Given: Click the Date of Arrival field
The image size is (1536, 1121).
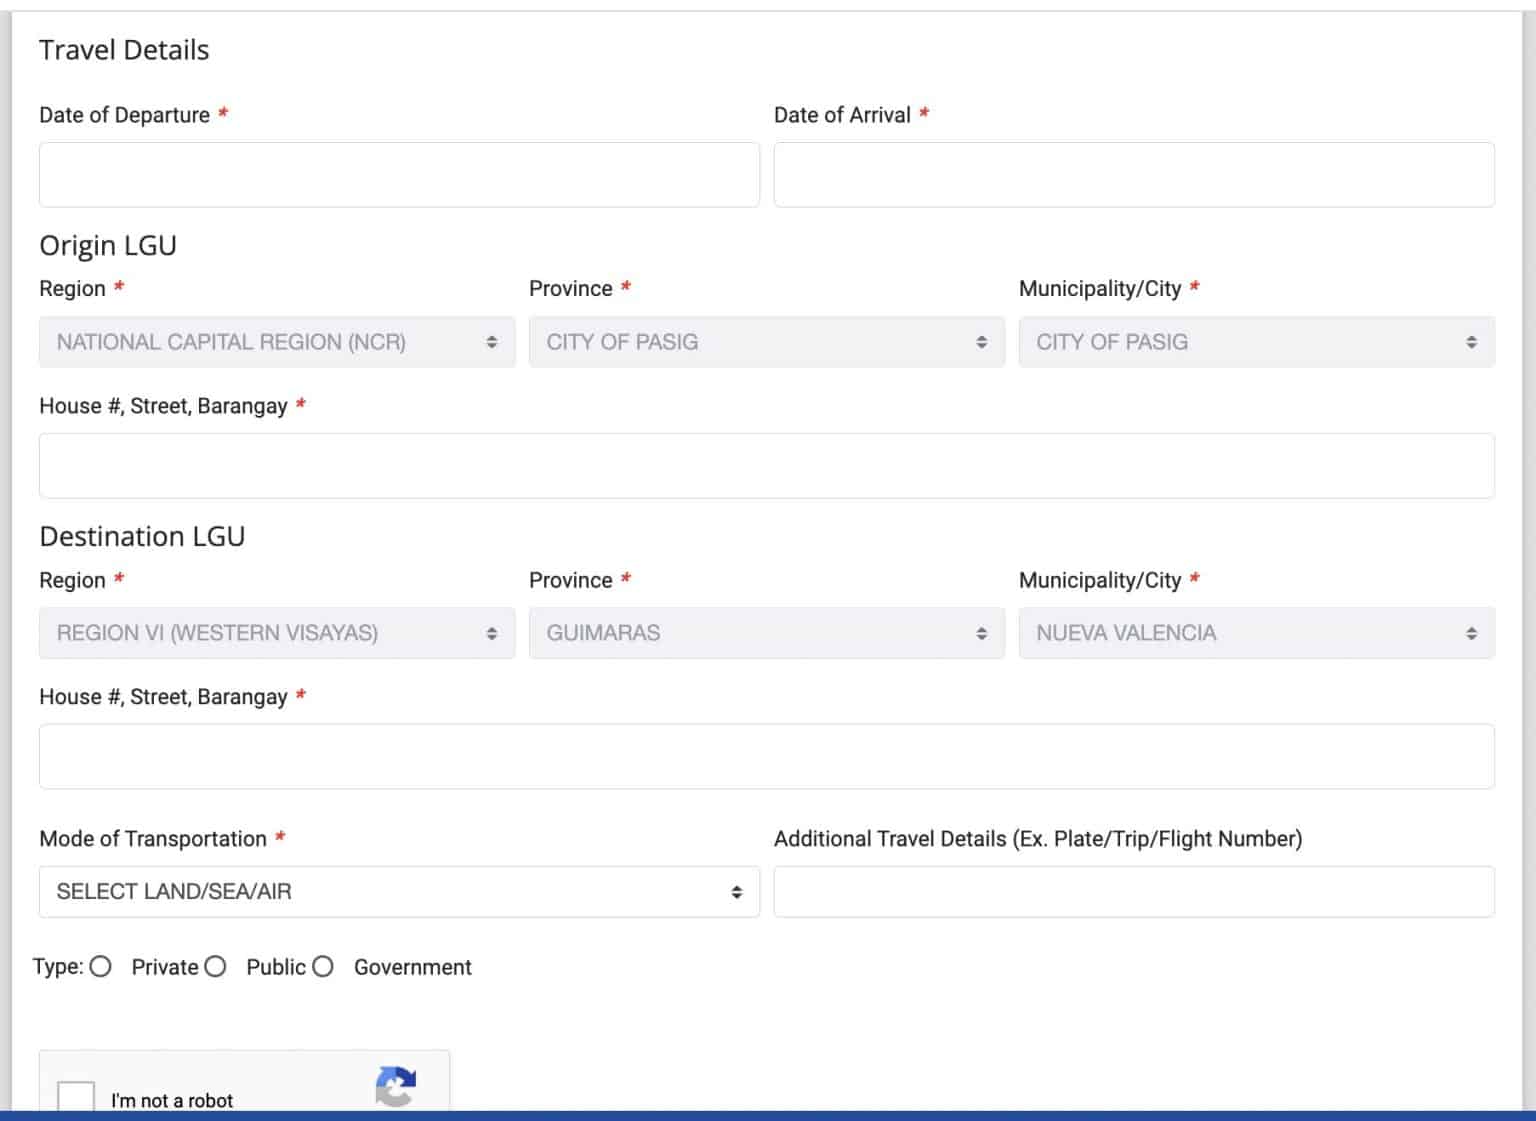Looking at the screenshot, I should (x=1133, y=175).
